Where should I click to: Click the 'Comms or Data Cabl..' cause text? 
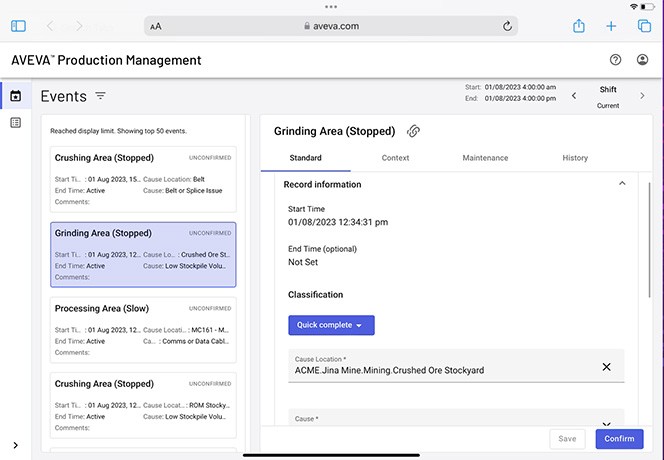tap(196, 341)
